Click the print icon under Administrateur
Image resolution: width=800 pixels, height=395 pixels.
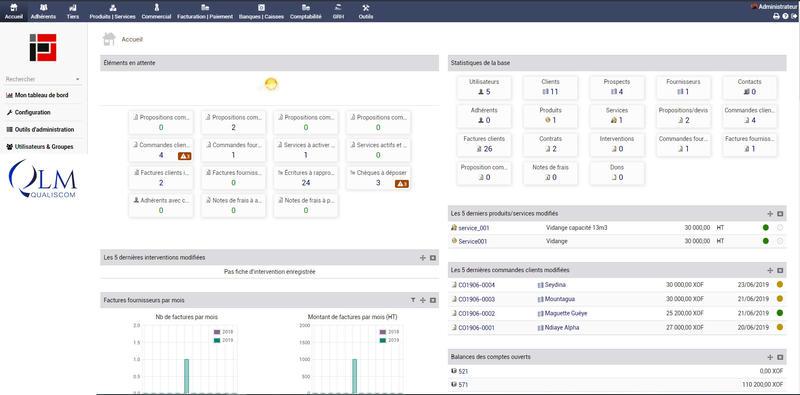pyautogui.click(x=777, y=16)
